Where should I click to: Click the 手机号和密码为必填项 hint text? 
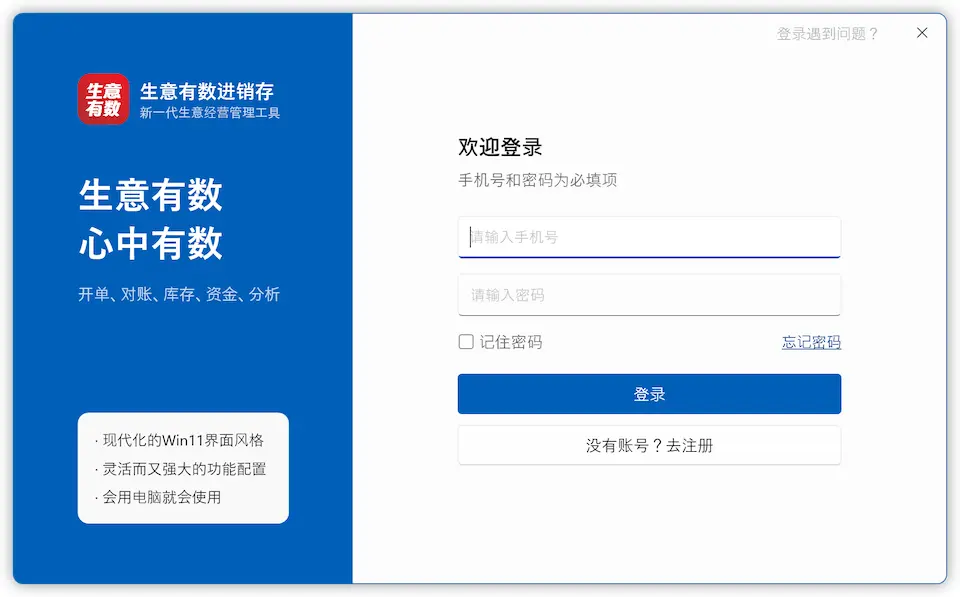click(x=538, y=180)
